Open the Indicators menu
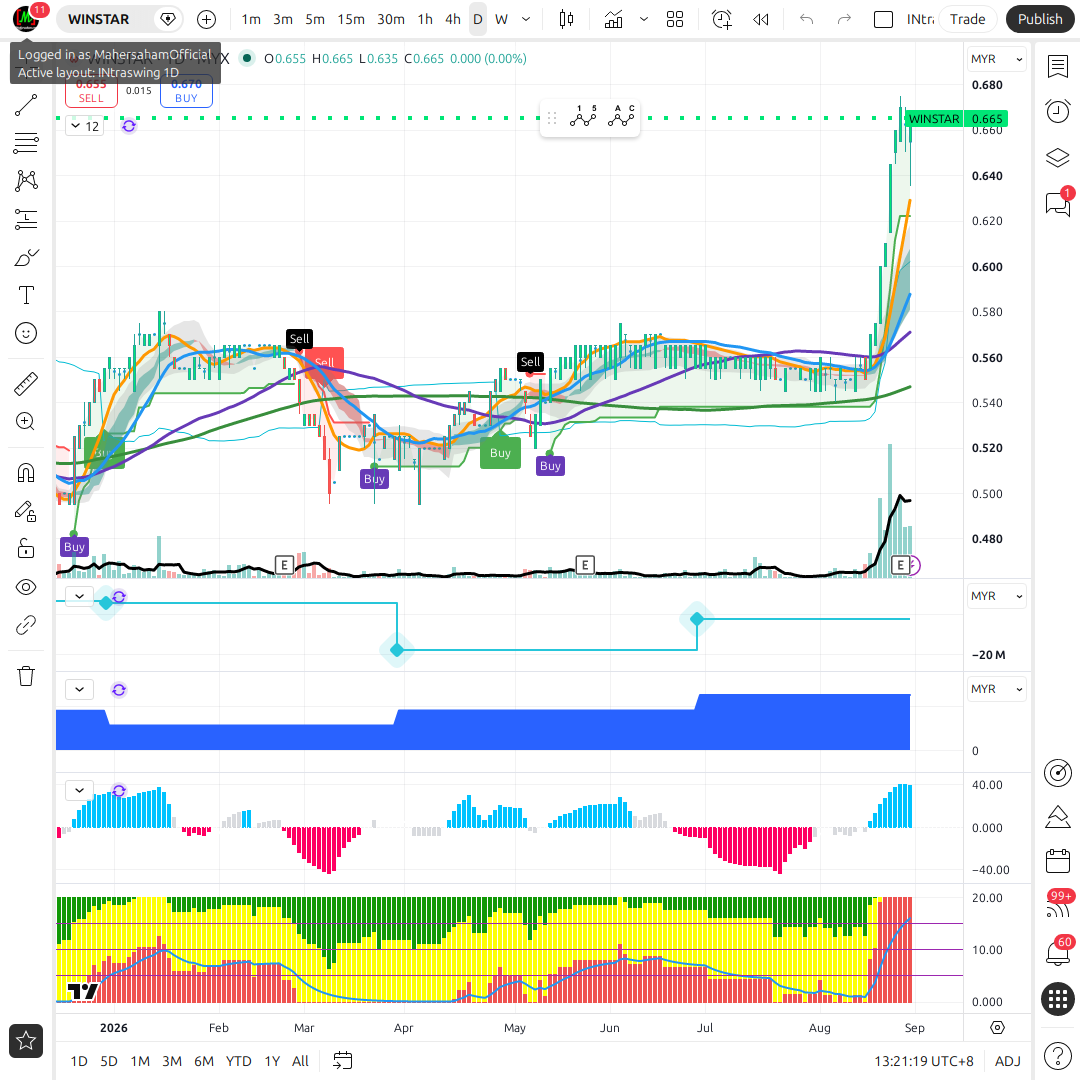The width and height of the screenshot is (1080, 1080). pyautogui.click(x=613, y=19)
